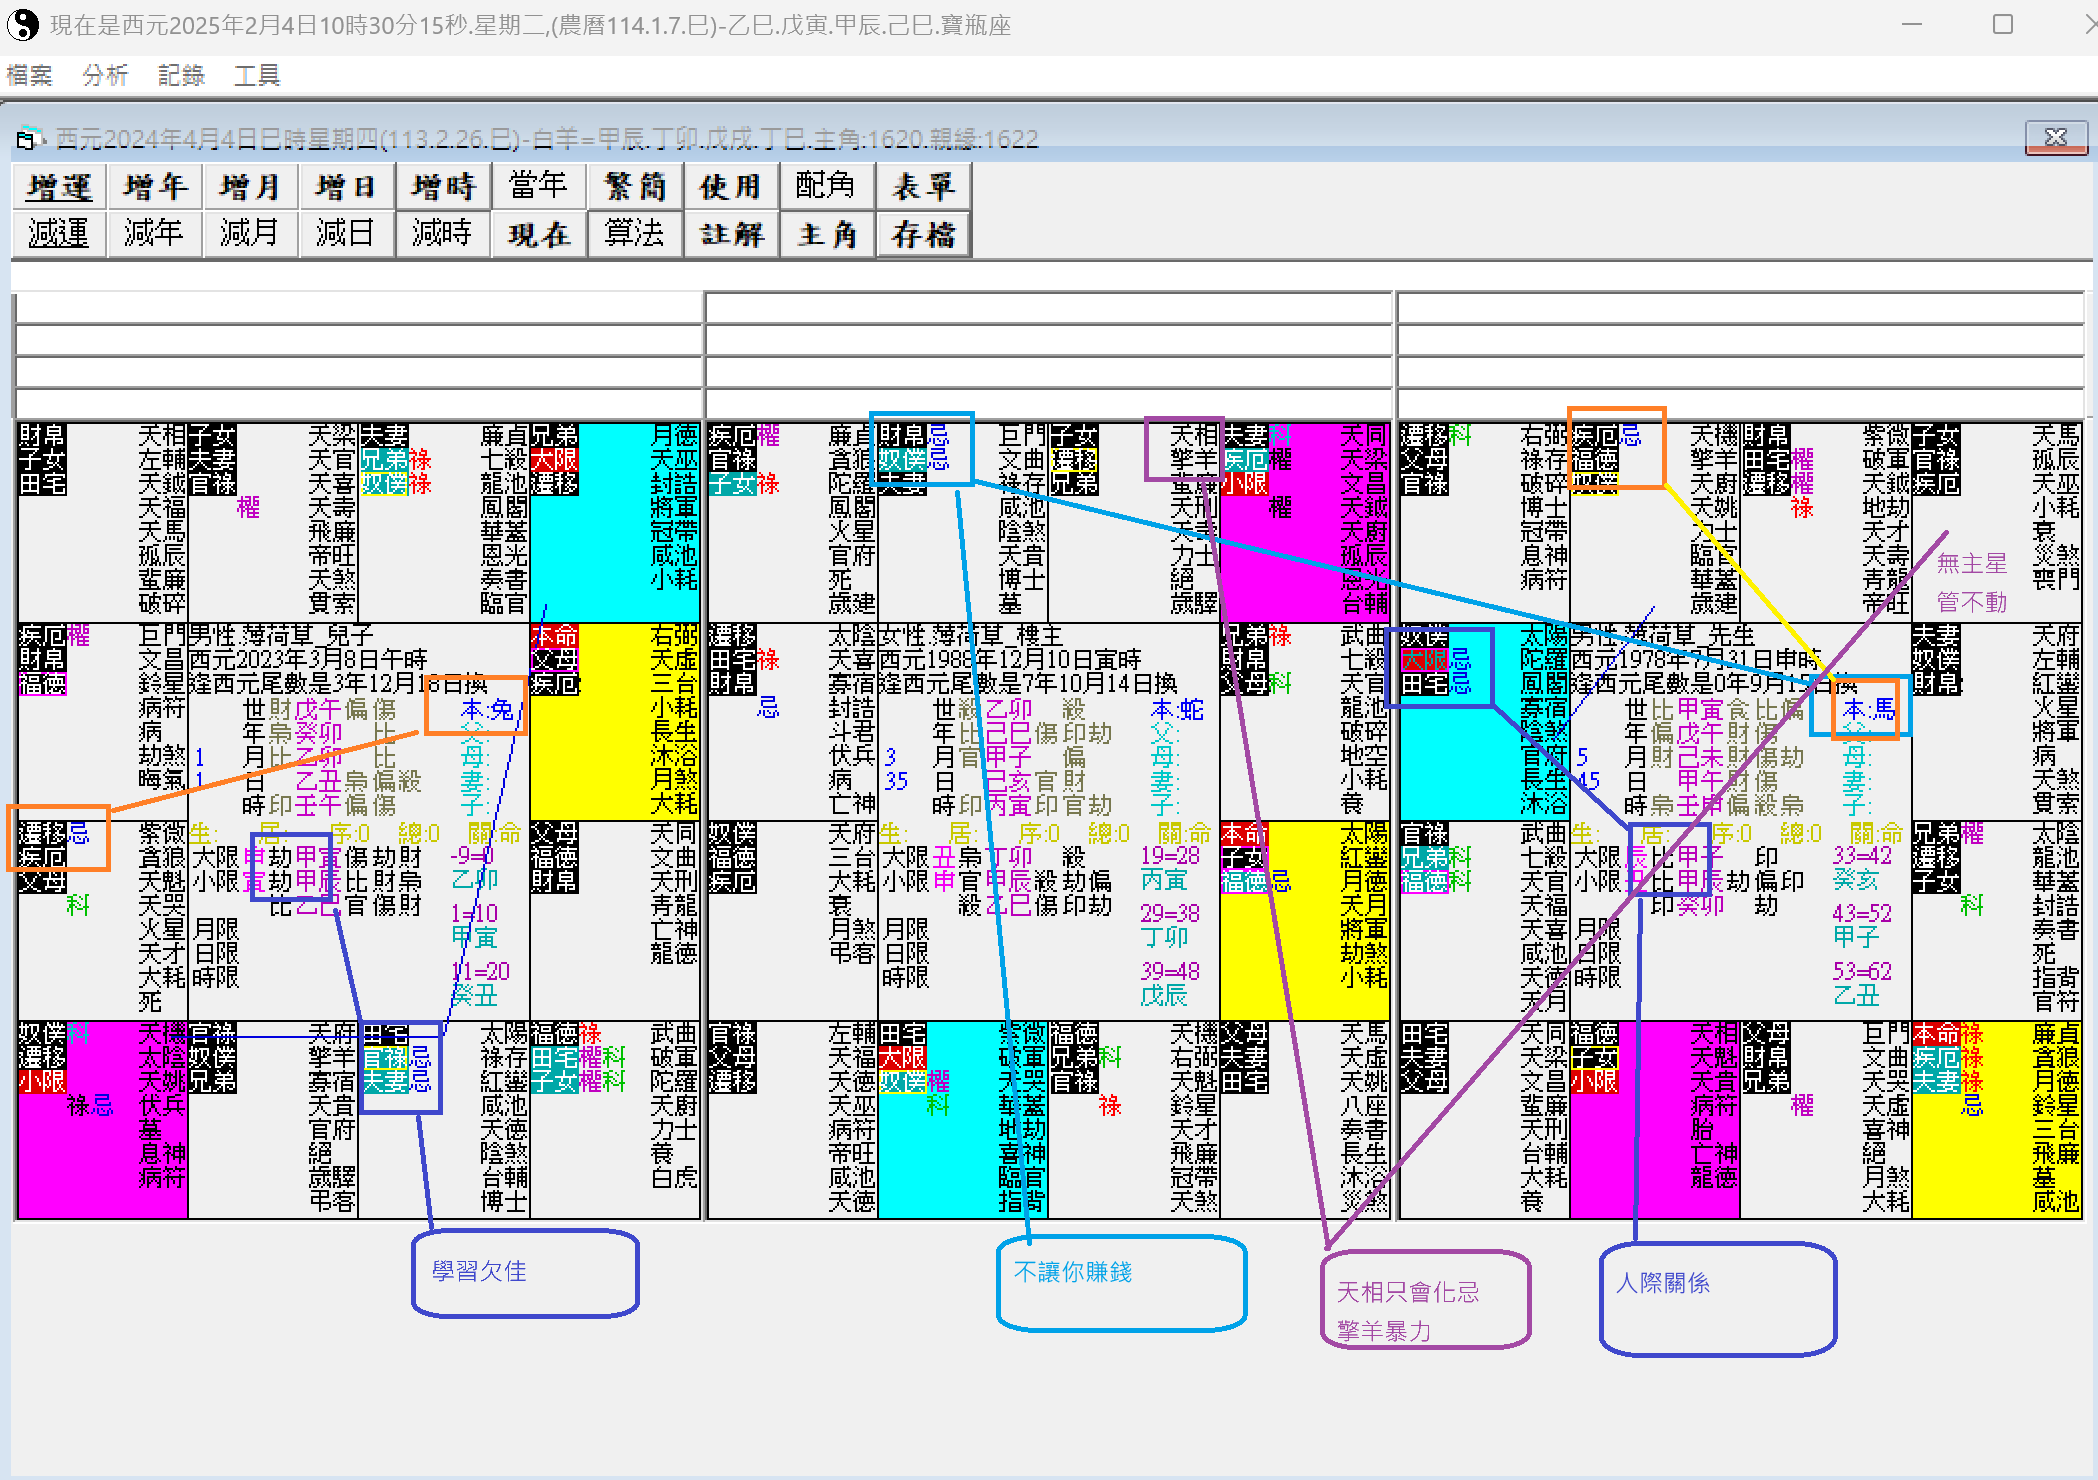Click the 減時 button
This screenshot has height=1480, width=2098.
443,234
